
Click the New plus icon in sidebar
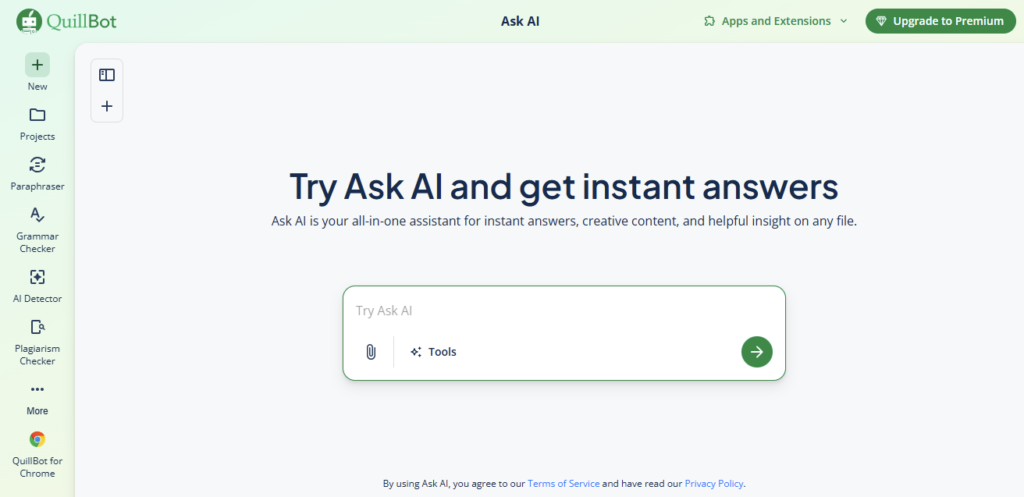click(x=37, y=66)
